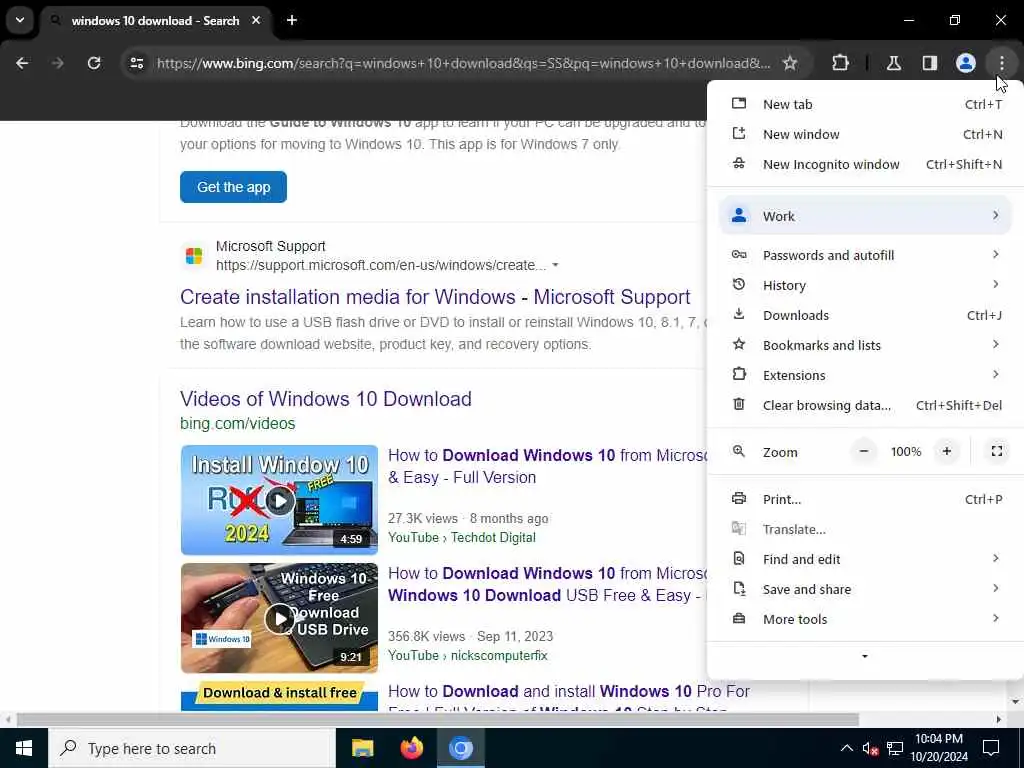
Task: Open Chrome Labs flask icon
Action: coord(894,63)
